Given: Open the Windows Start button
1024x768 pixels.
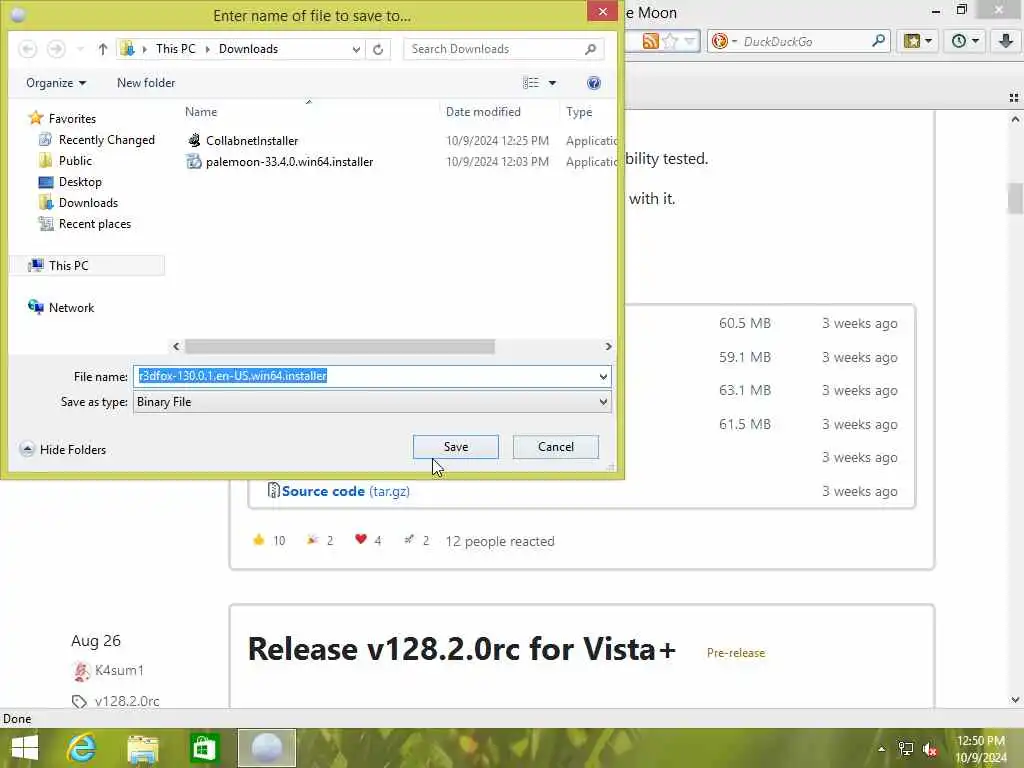Looking at the screenshot, I should point(25,748).
